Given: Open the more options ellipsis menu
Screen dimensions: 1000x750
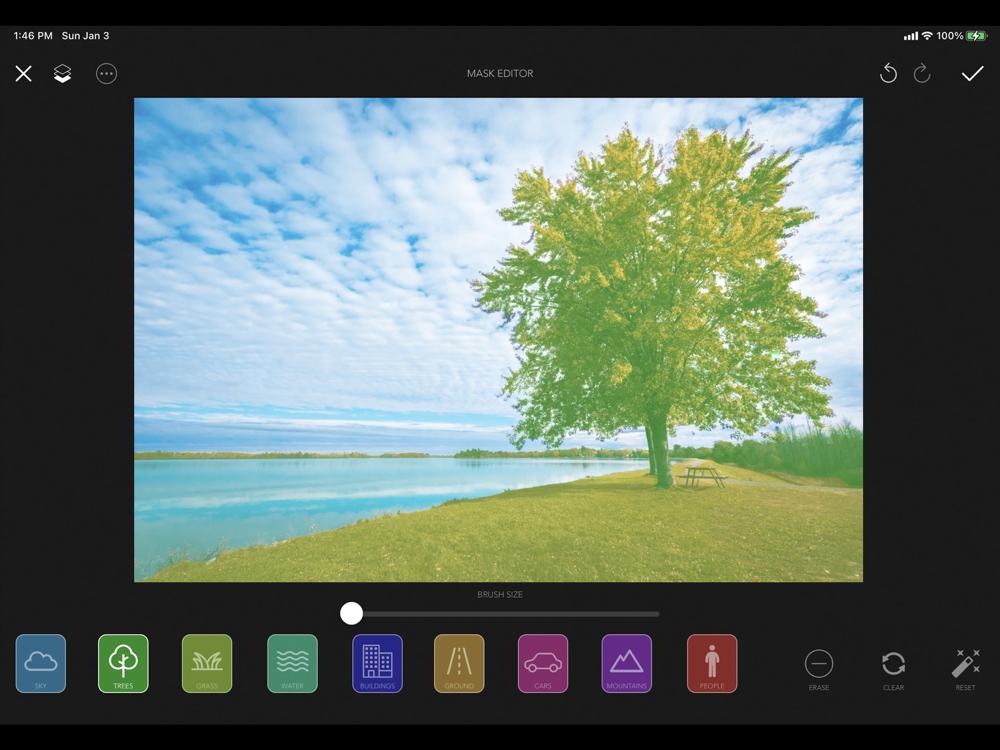Looking at the screenshot, I should pyautogui.click(x=107, y=74).
